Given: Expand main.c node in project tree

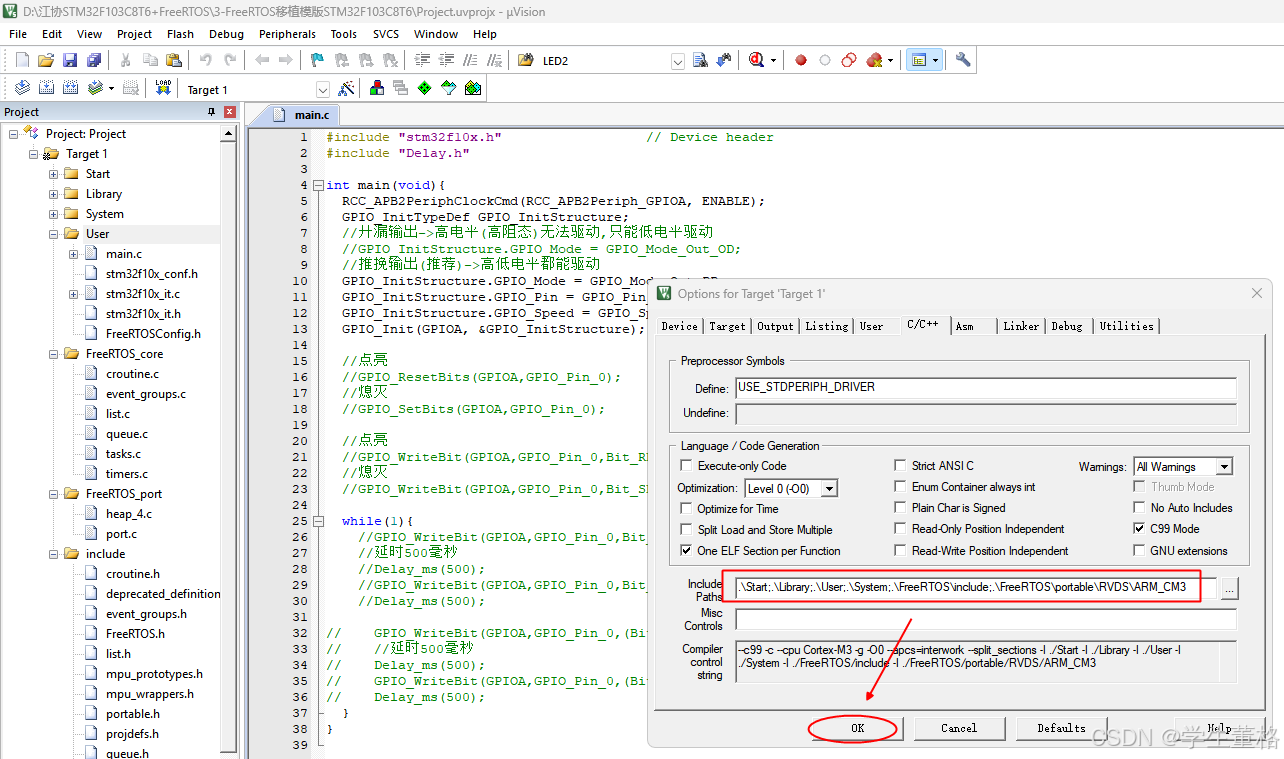Looking at the screenshot, I should [73, 254].
